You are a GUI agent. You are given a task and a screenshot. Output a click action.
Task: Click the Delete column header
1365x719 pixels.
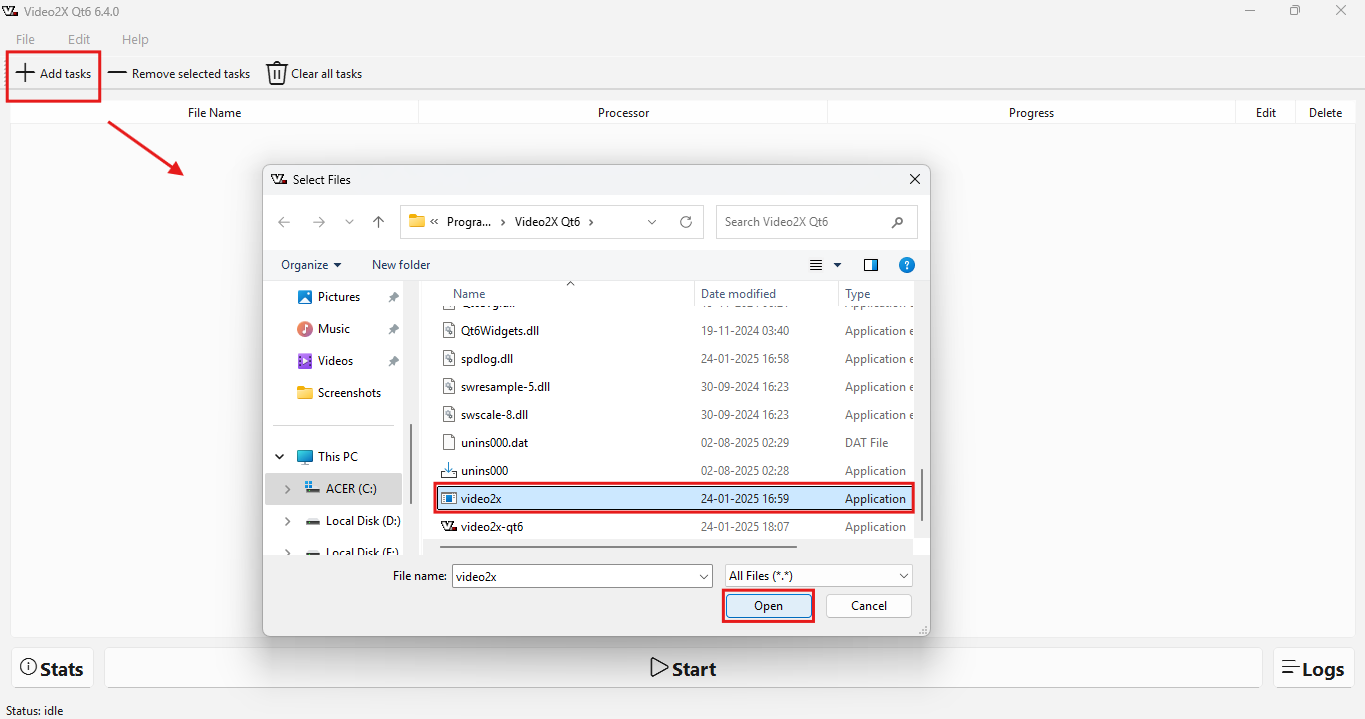[x=1325, y=113]
